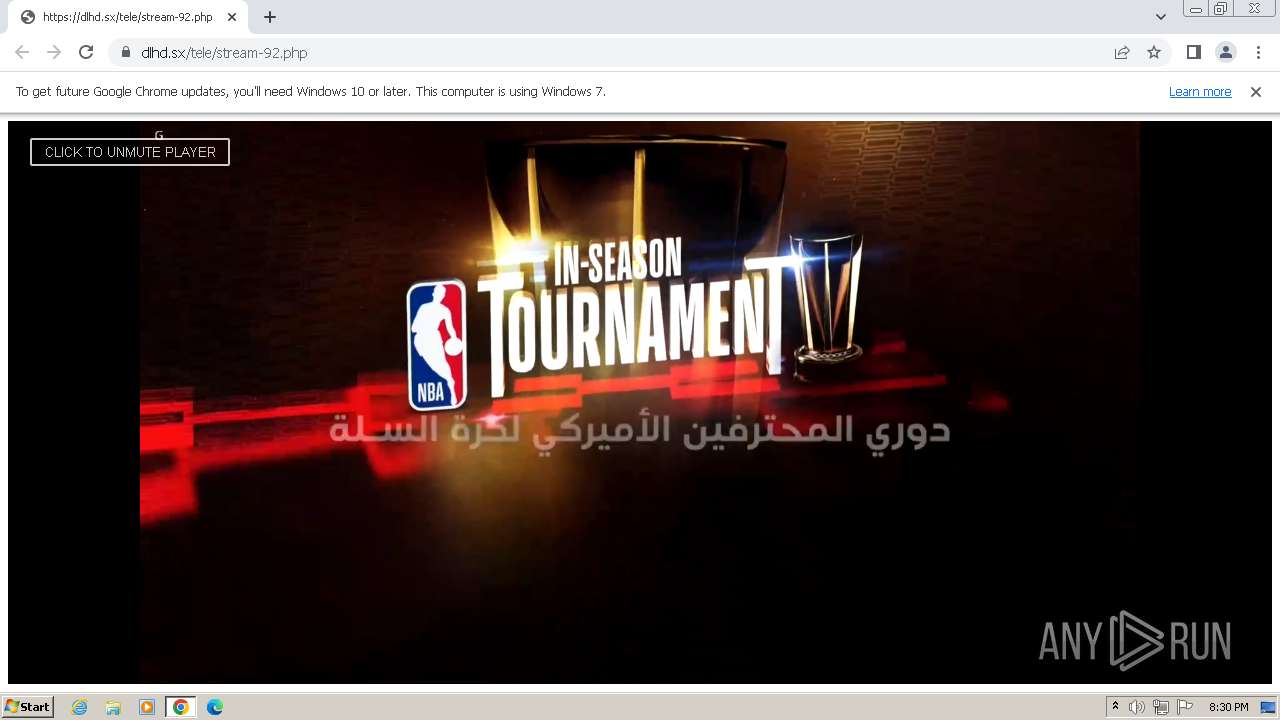This screenshot has height=720, width=1280.
Task: Click the NBA tournament video frame
Action: [640, 402]
